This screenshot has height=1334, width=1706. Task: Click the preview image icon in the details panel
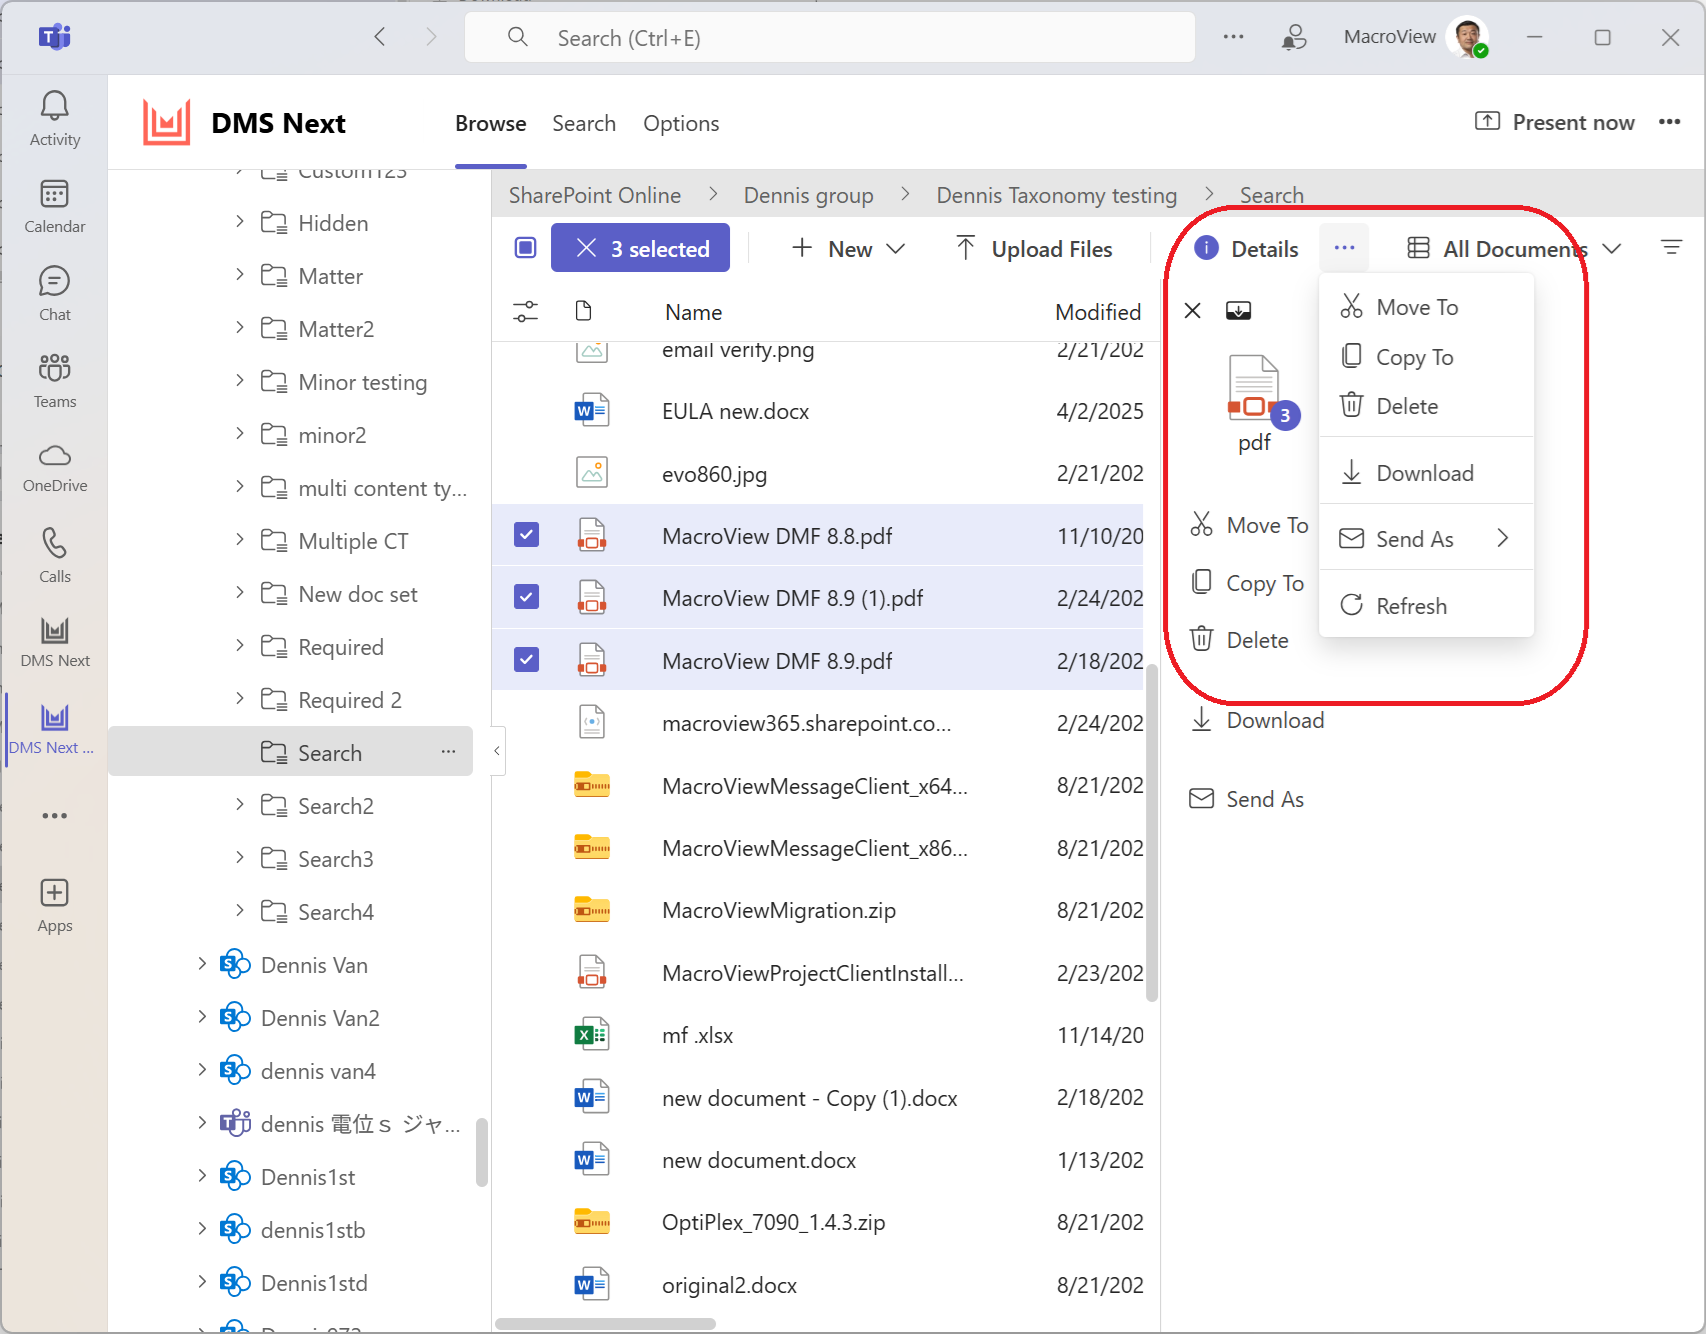[1238, 311]
